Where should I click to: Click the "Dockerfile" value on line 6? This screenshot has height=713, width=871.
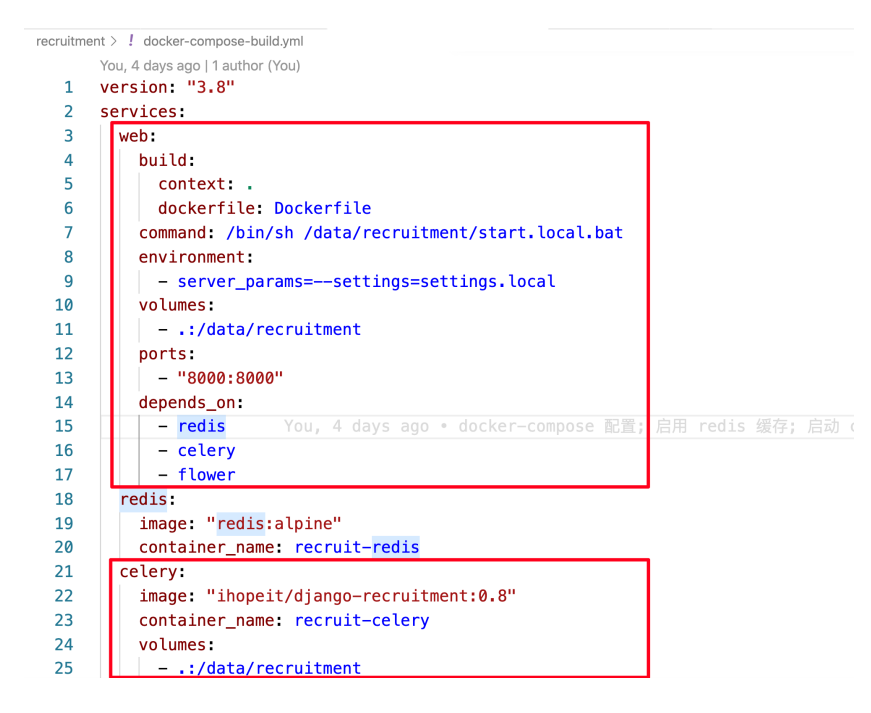(x=322, y=208)
